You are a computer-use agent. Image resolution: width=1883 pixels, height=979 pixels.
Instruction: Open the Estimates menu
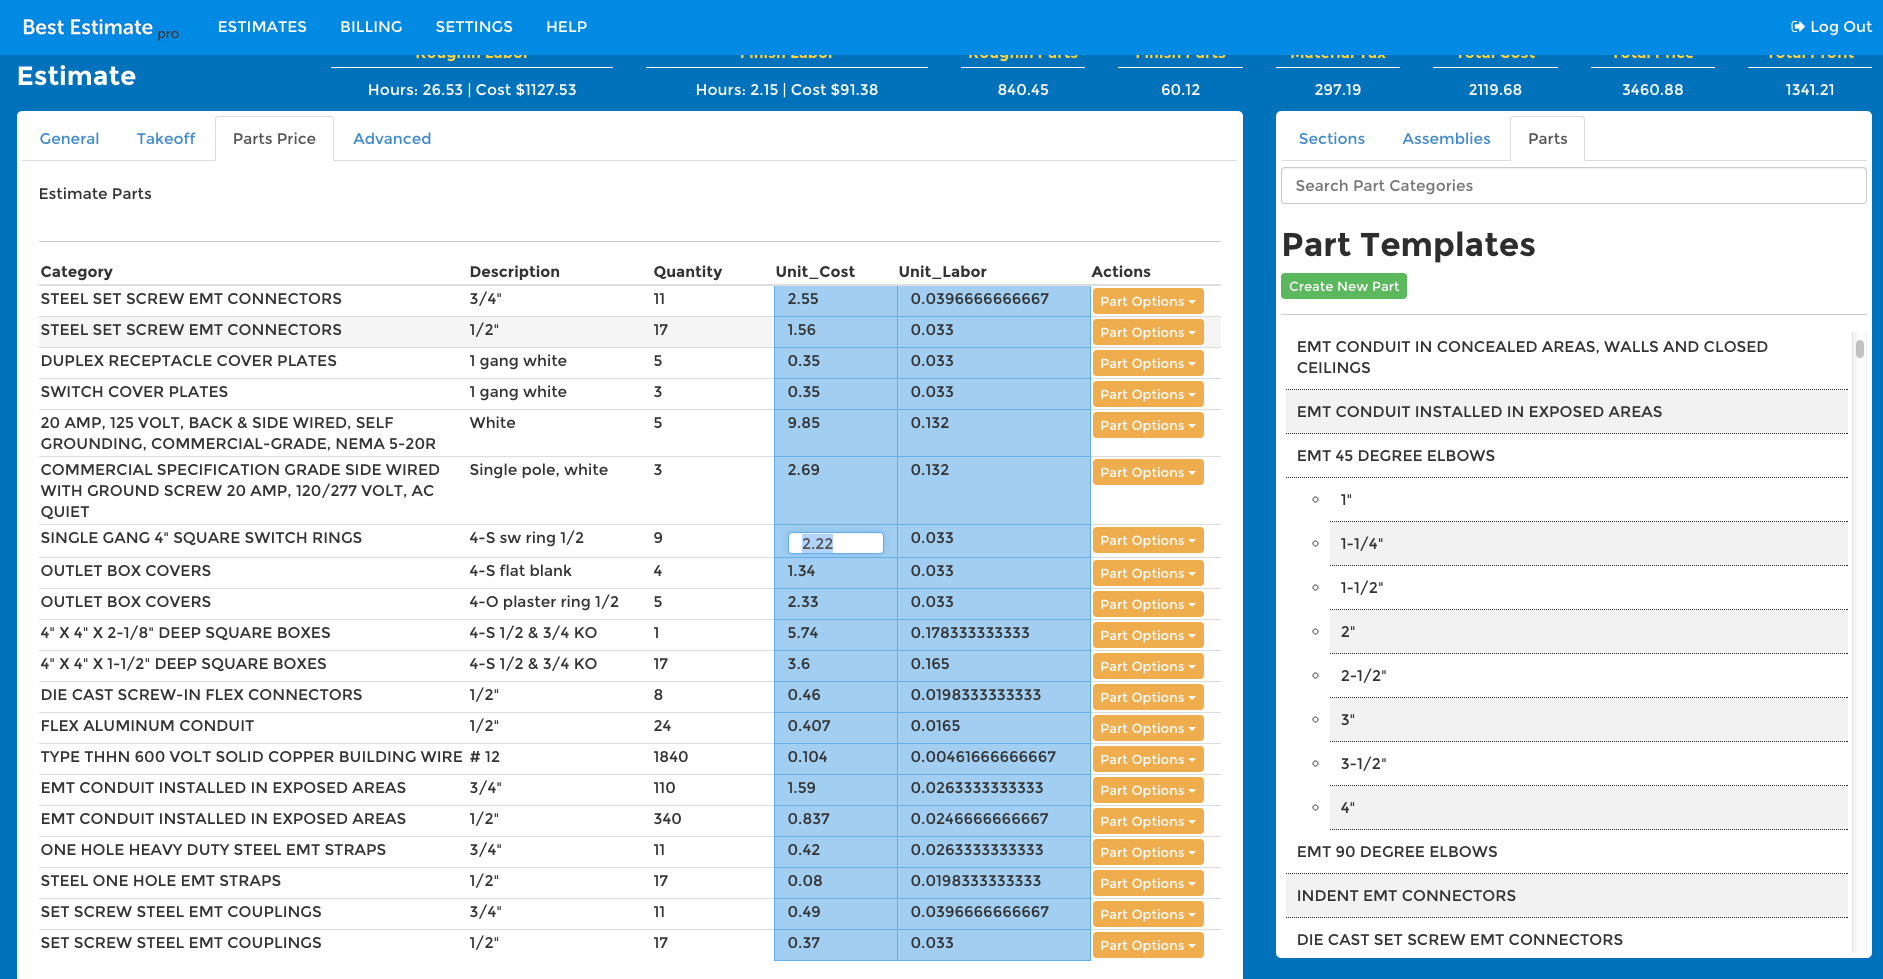pyautogui.click(x=261, y=27)
